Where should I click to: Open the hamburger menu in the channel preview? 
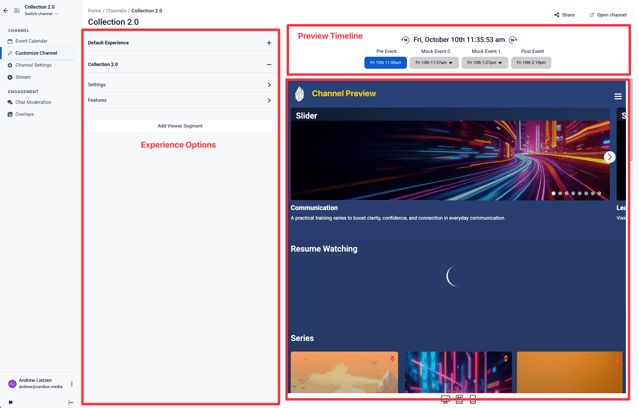(618, 96)
